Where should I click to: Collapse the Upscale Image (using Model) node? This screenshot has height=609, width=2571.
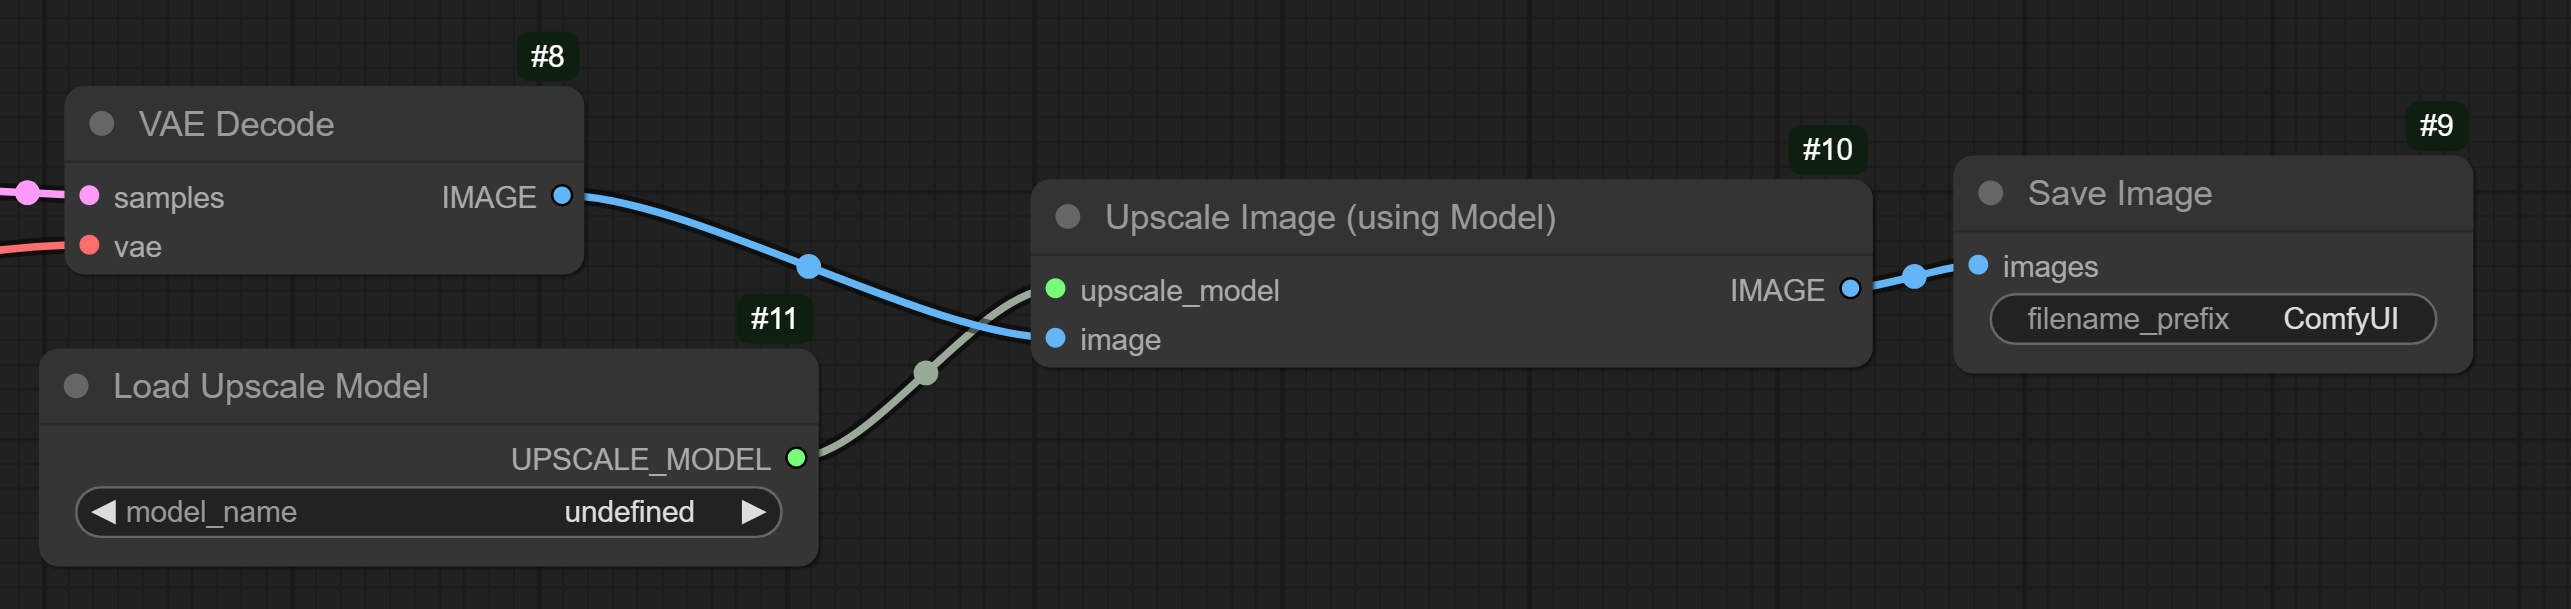(x=1068, y=217)
